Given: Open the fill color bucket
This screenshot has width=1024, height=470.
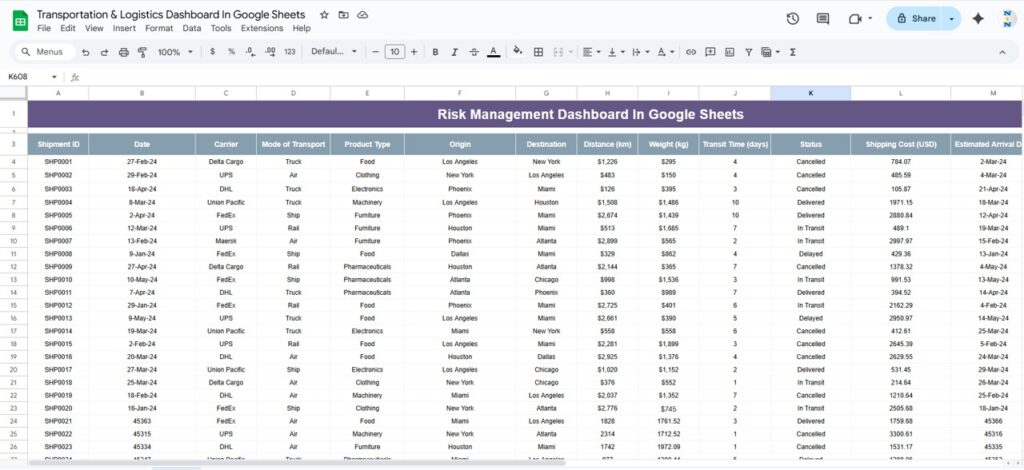Looking at the screenshot, I should point(518,51).
